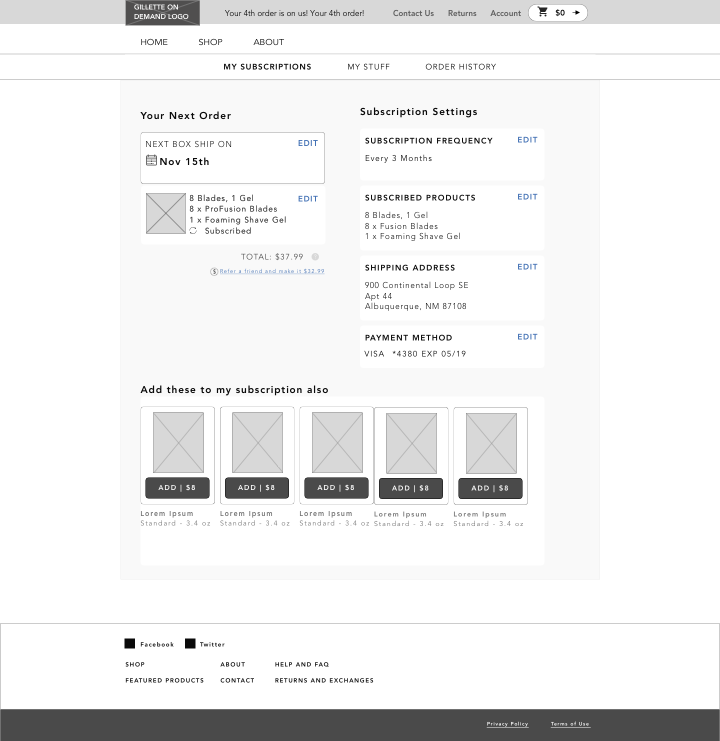Image resolution: width=720 pixels, height=741 pixels.
Task: Click the '8 x Fusion Blades' line
Action: click(401, 226)
